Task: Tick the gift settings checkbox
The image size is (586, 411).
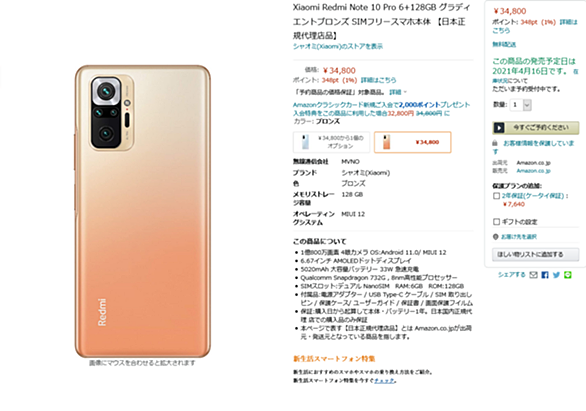Action: point(496,222)
